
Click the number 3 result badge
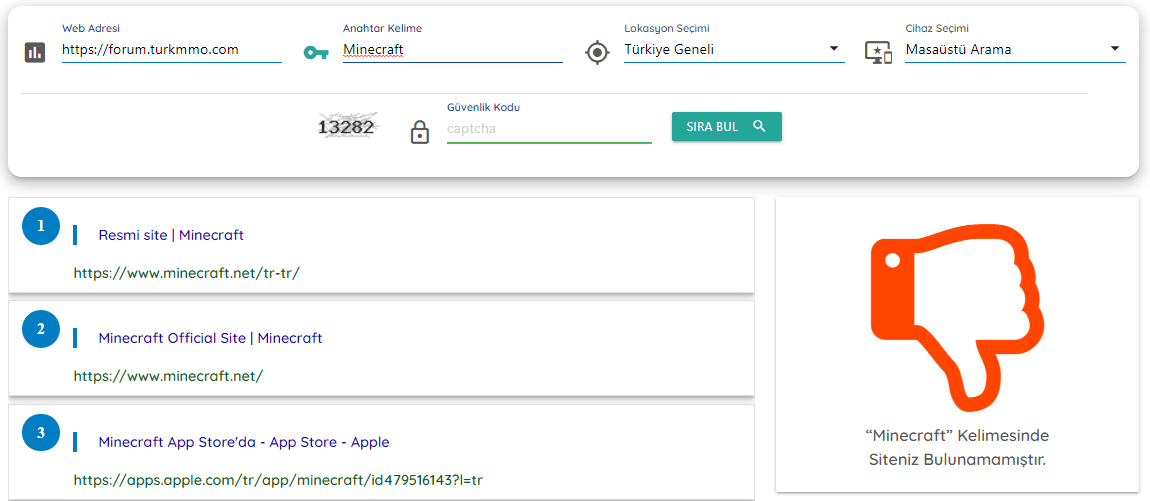(x=41, y=433)
